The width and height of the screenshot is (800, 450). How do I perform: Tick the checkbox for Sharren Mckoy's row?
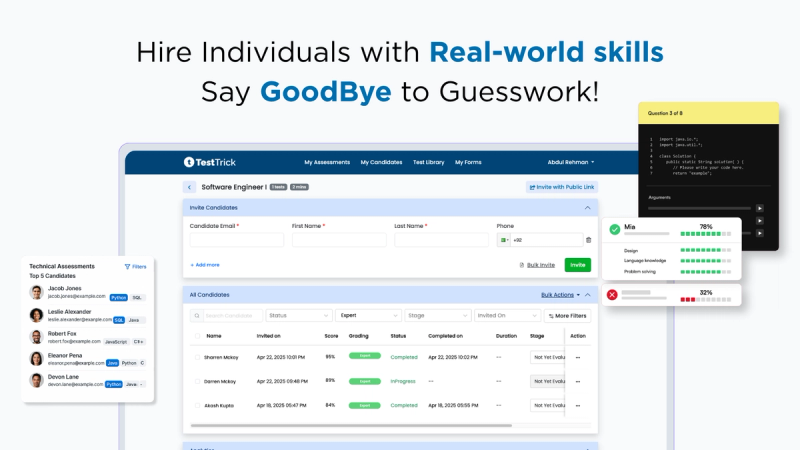click(x=197, y=357)
